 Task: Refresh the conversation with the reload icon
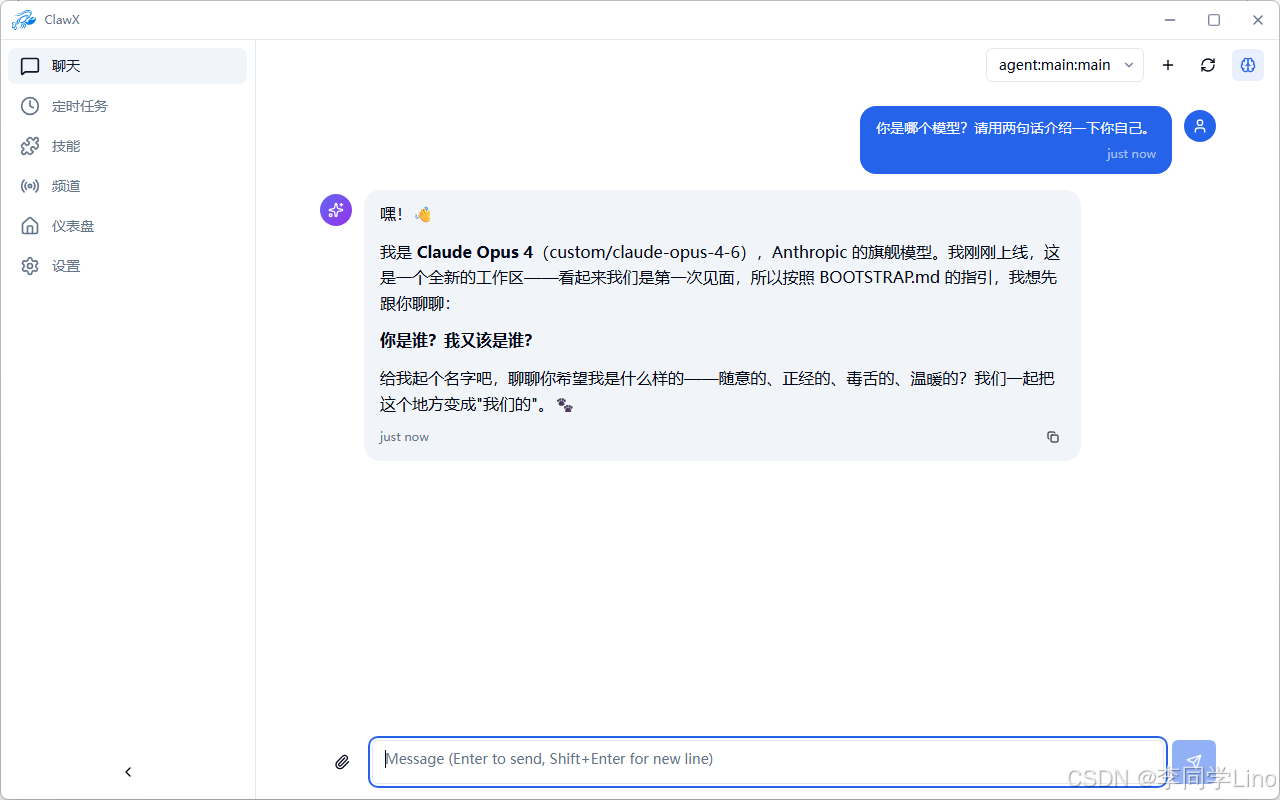point(1207,64)
